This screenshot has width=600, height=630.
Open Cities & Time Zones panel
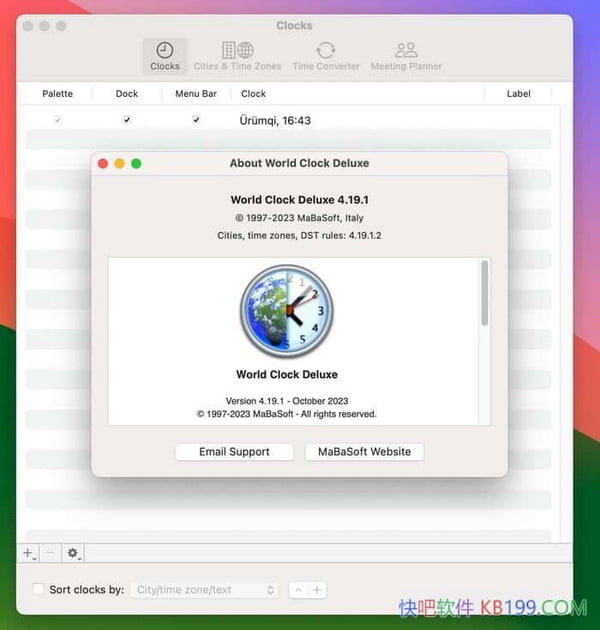(237, 56)
